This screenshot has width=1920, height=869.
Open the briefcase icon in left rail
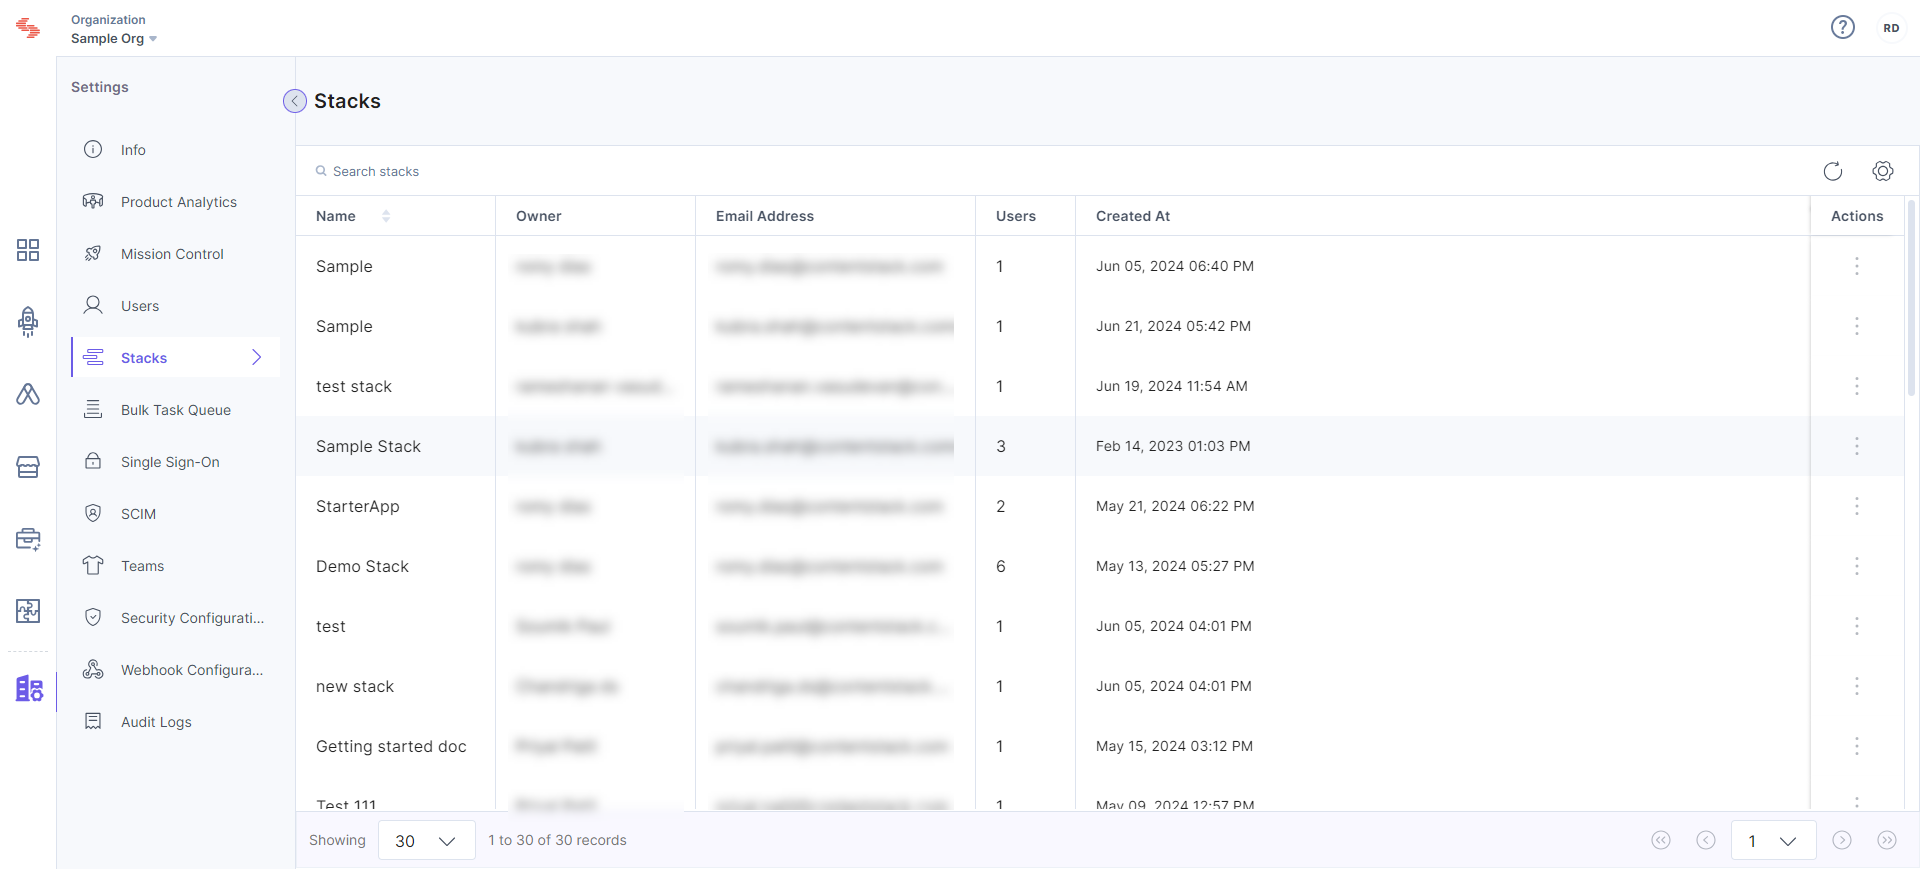[x=28, y=539]
